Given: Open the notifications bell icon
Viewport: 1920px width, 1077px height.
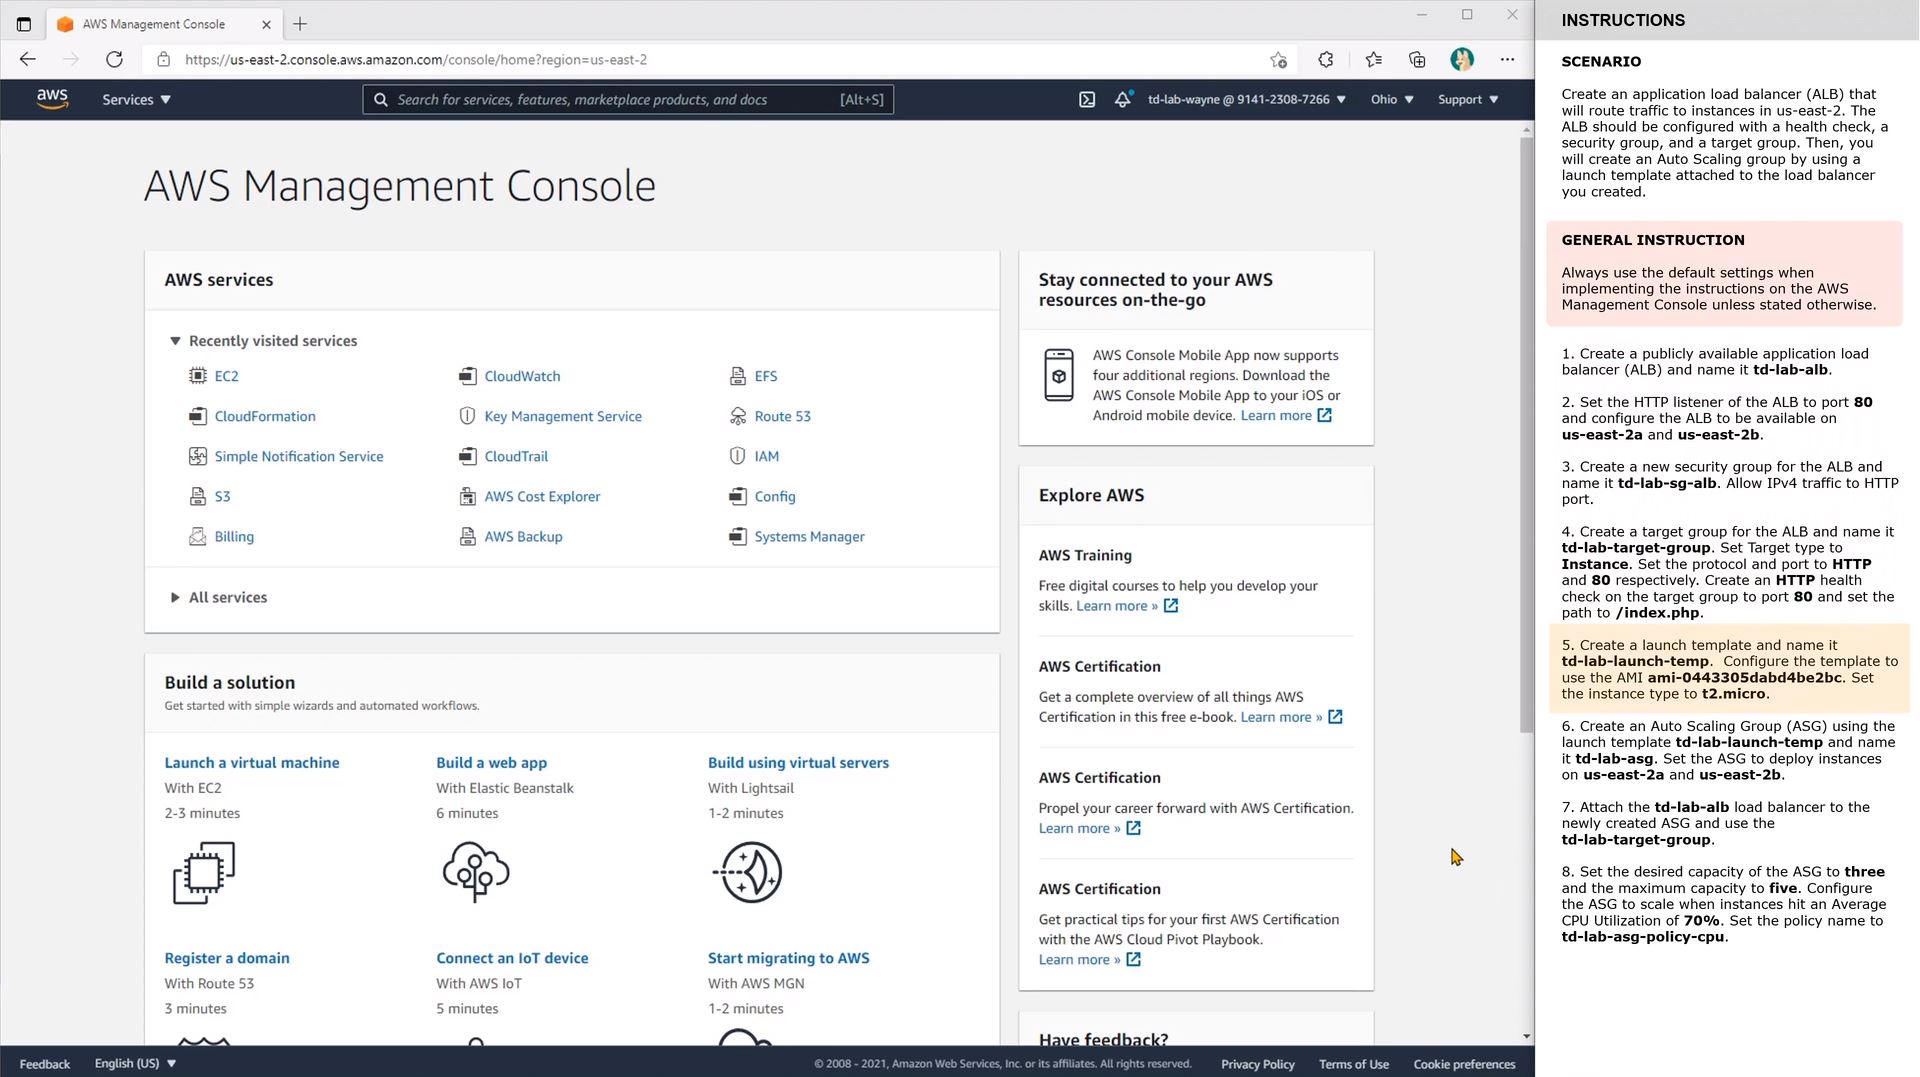Looking at the screenshot, I should click(x=1123, y=100).
